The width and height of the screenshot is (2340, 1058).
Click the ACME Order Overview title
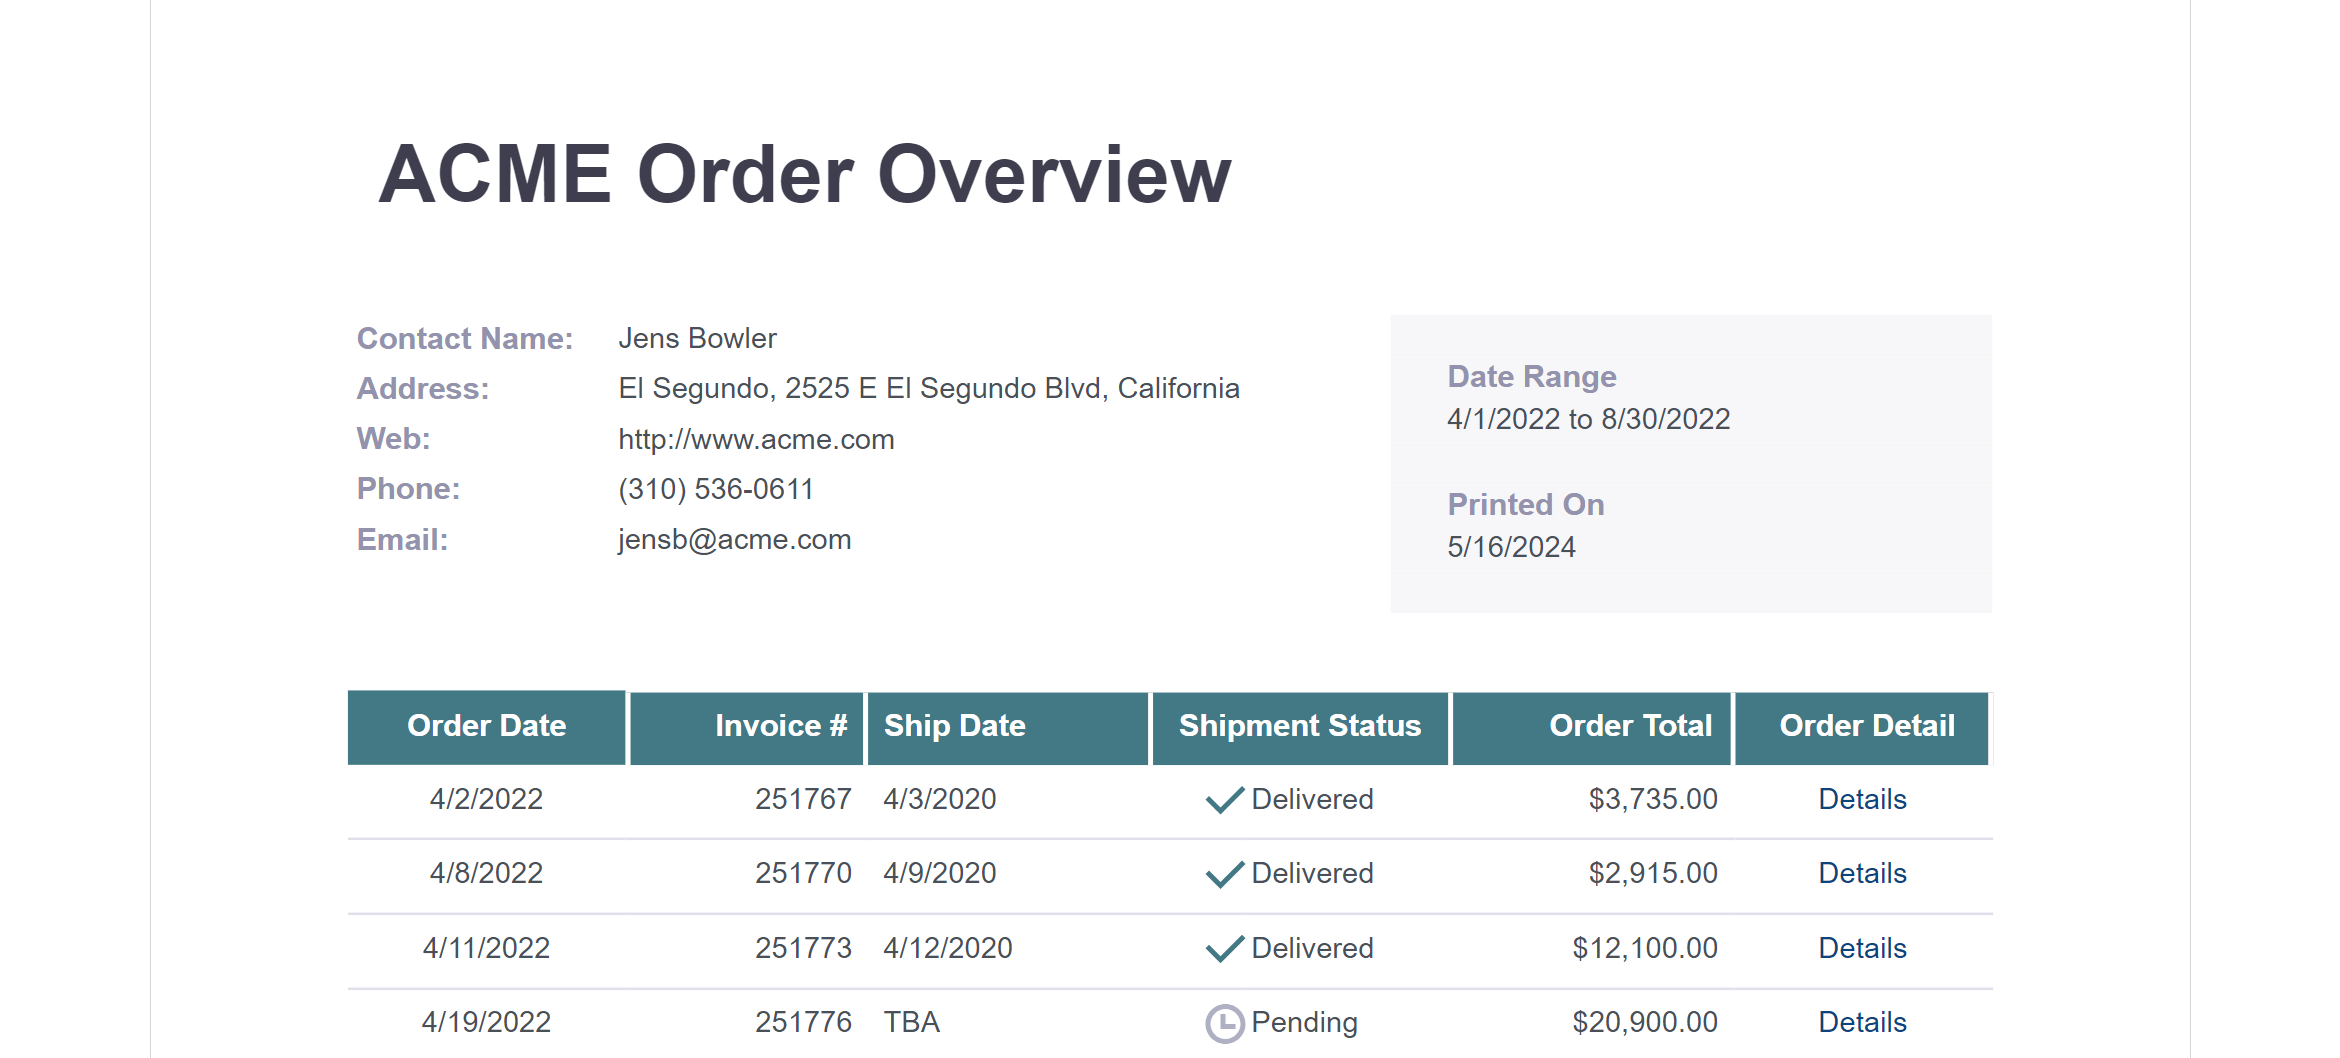(x=804, y=175)
